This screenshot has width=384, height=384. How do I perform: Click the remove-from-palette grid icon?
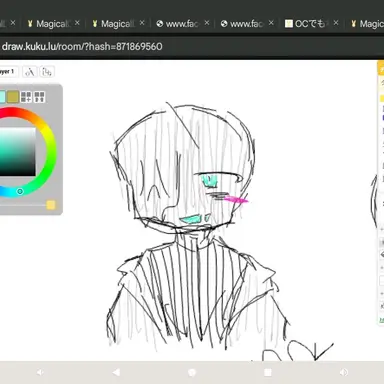click(x=39, y=97)
